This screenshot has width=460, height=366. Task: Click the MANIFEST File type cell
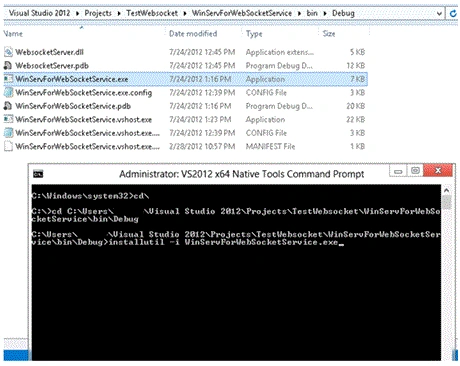(x=270, y=146)
